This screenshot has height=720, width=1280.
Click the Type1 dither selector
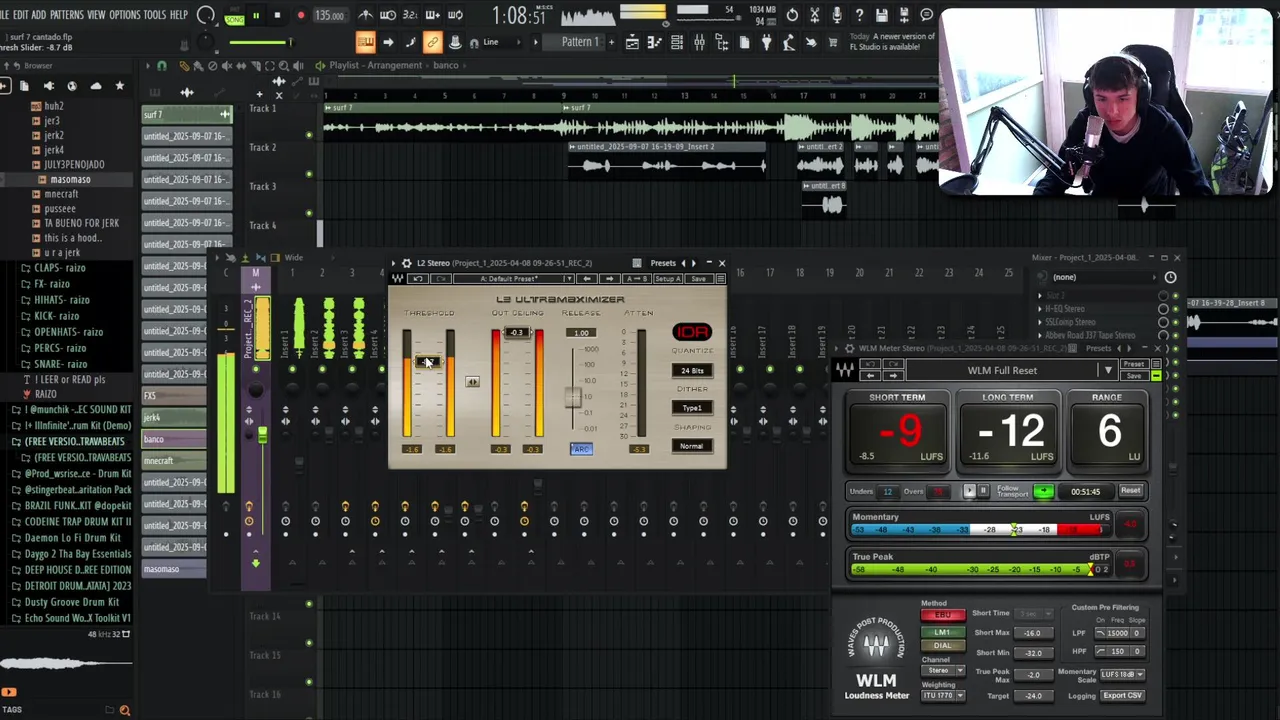(692, 408)
